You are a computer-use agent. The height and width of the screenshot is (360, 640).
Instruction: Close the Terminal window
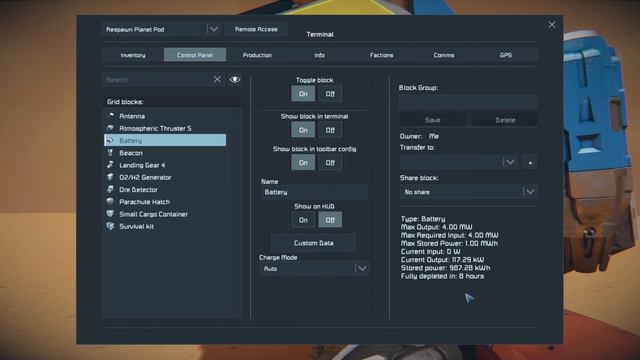pos(552,25)
